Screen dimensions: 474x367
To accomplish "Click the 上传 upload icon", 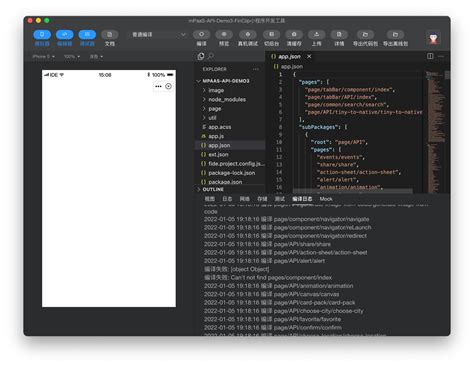I will coord(316,35).
